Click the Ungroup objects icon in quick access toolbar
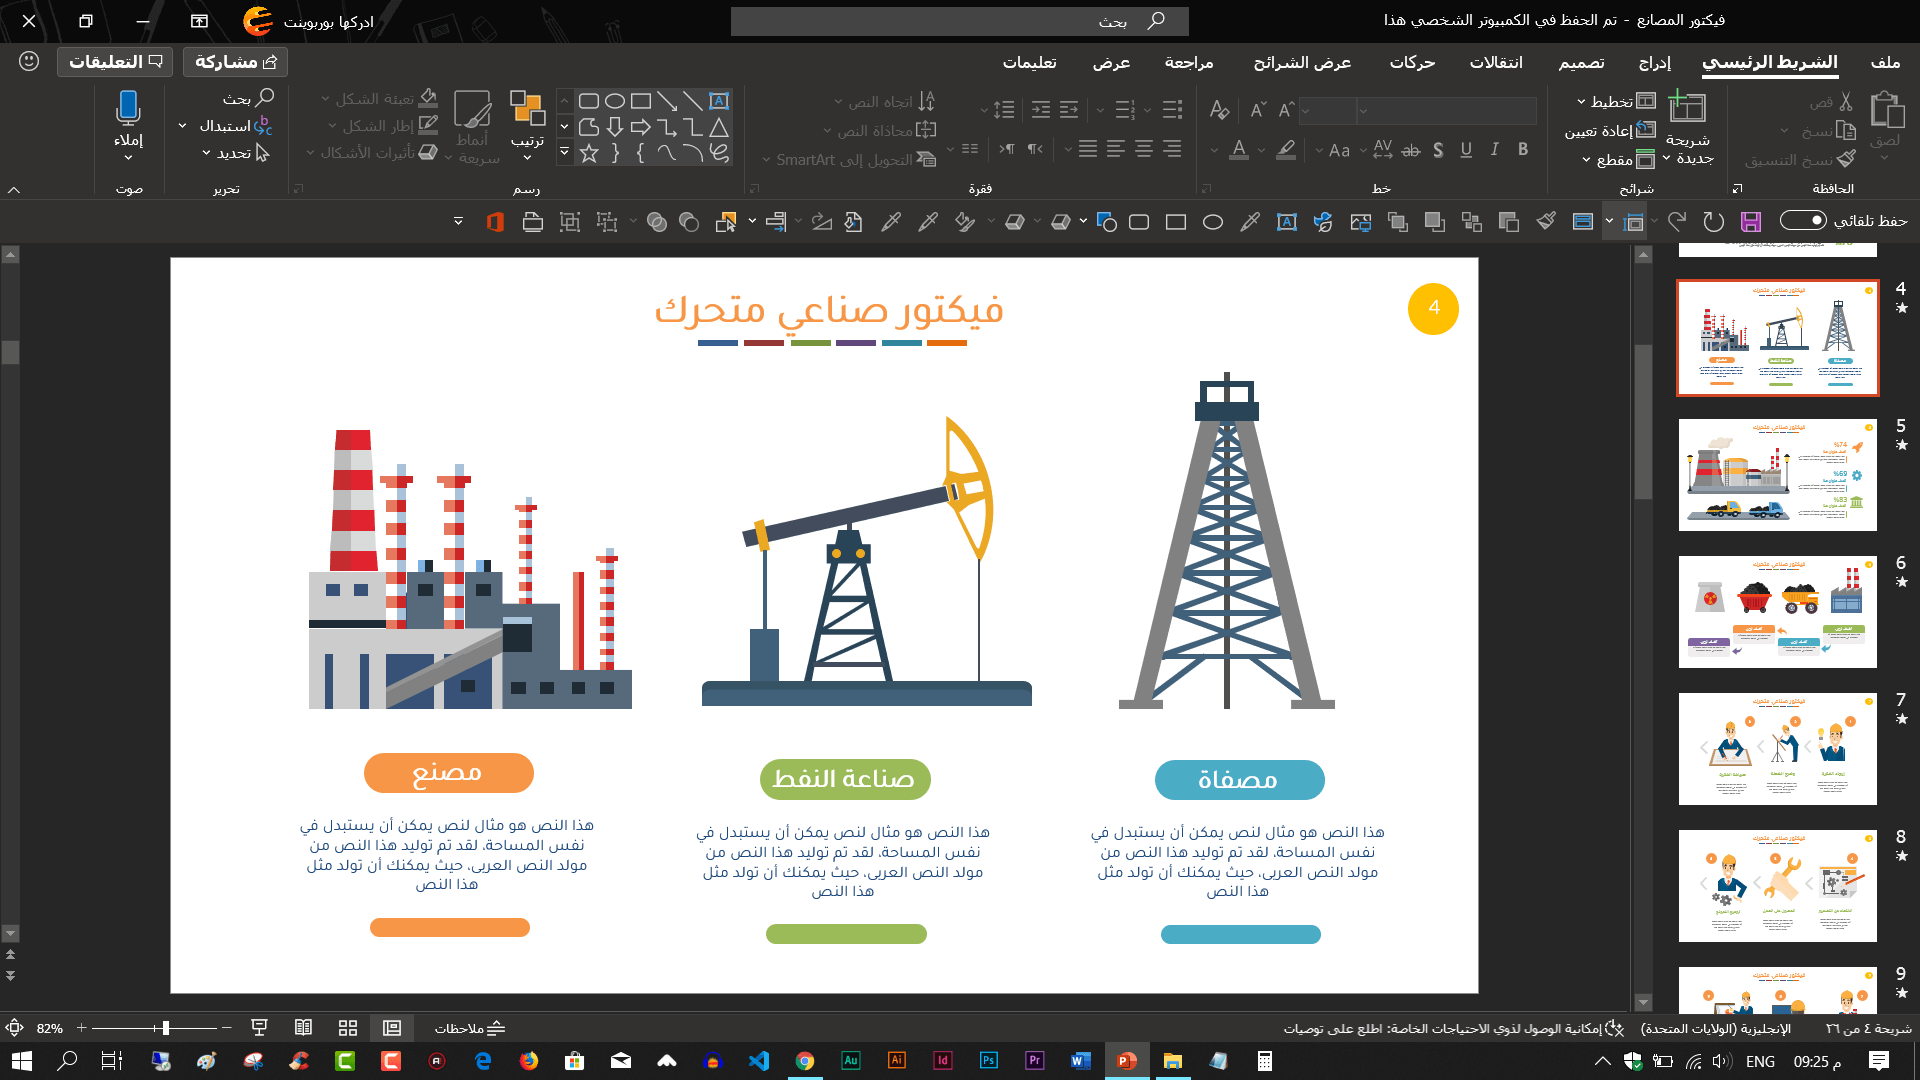 coord(607,222)
